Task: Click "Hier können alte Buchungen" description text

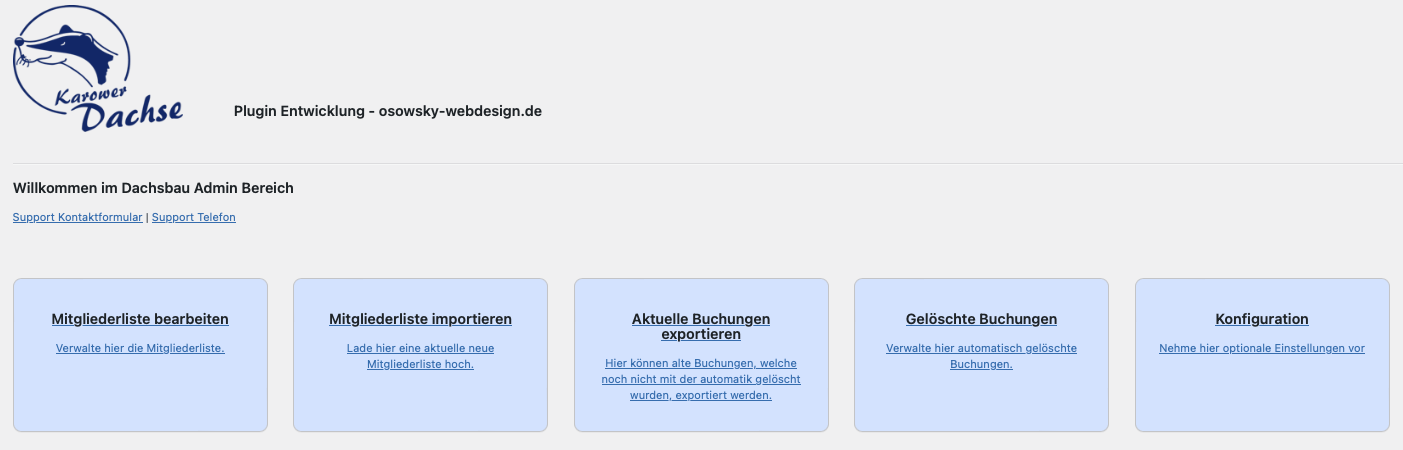Action: 701,379
